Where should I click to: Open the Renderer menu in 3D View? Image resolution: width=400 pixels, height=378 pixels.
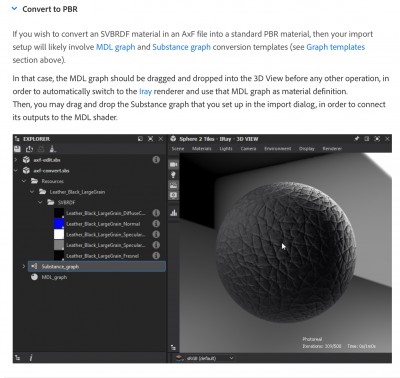pos(332,148)
